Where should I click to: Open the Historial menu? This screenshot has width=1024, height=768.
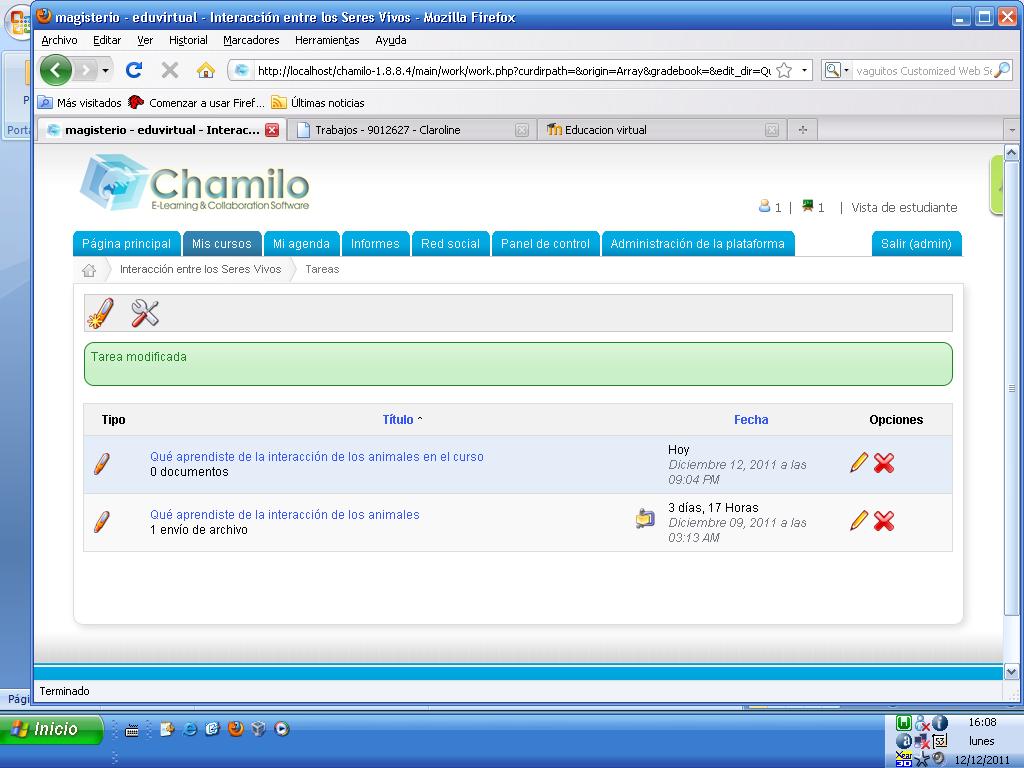(x=188, y=40)
